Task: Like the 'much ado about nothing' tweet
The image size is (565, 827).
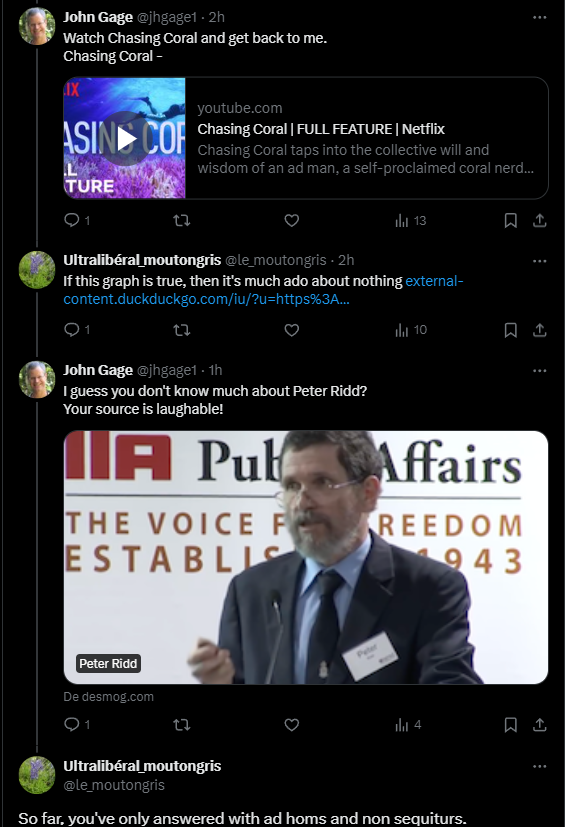Action: 292,330
